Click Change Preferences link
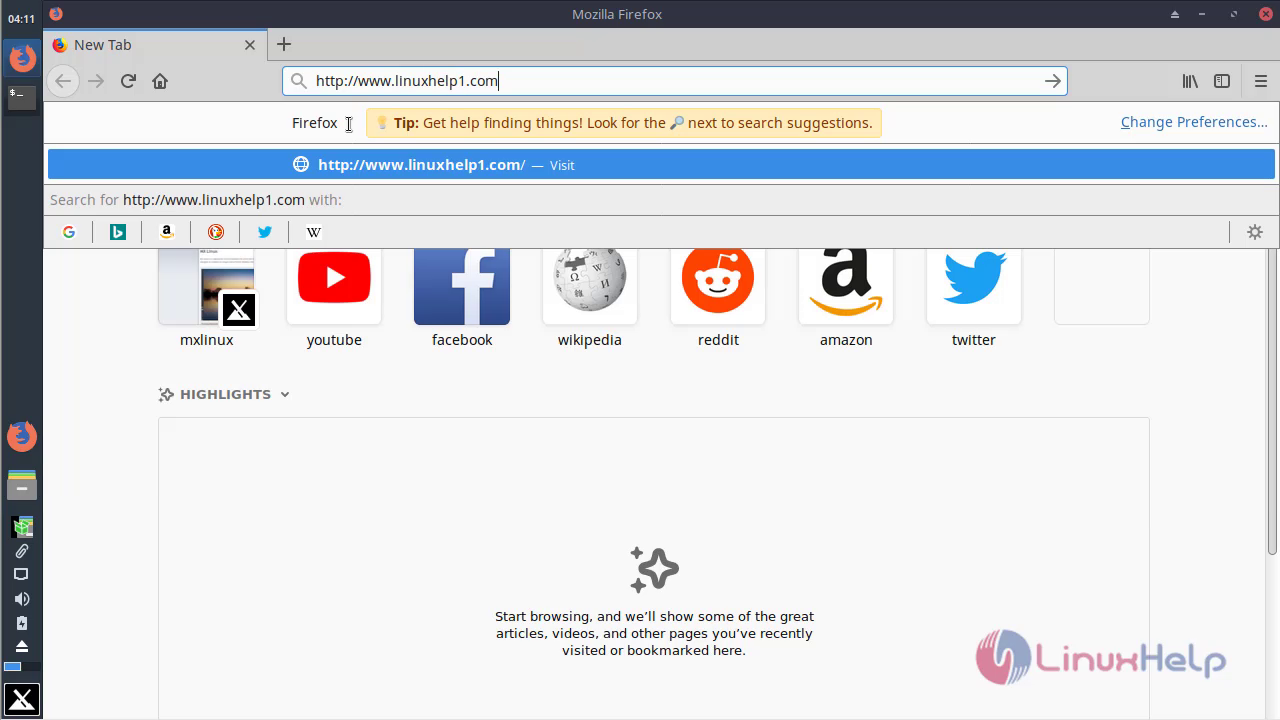The width and height of the screenshot is (1280, 720). tap(1194, 122)
